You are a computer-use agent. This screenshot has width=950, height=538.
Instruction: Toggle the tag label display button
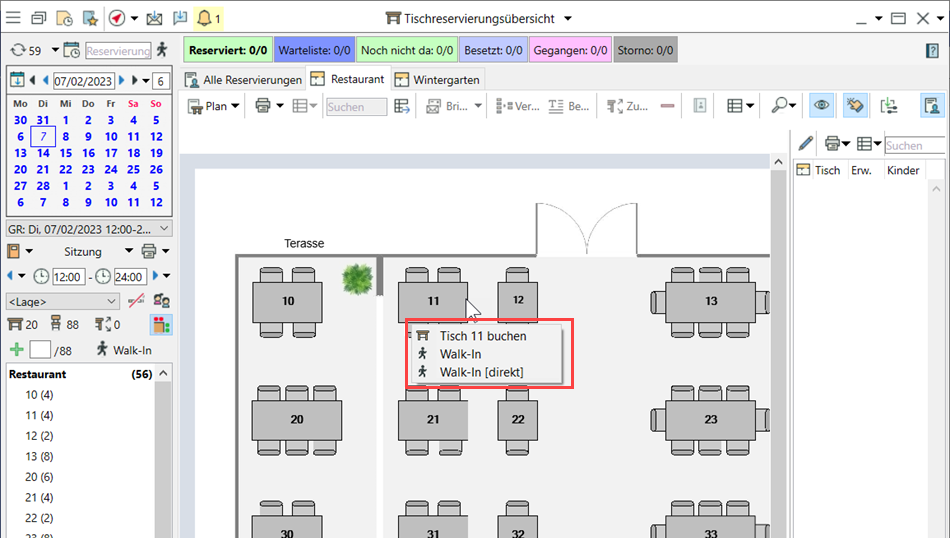pyautogui.click(x=854, y=106)
